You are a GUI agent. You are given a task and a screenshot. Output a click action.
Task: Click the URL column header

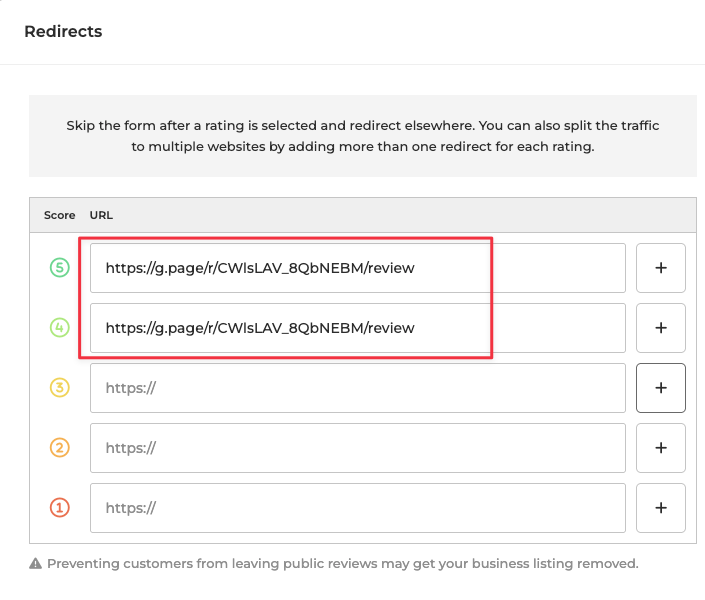tap(101, 215)
